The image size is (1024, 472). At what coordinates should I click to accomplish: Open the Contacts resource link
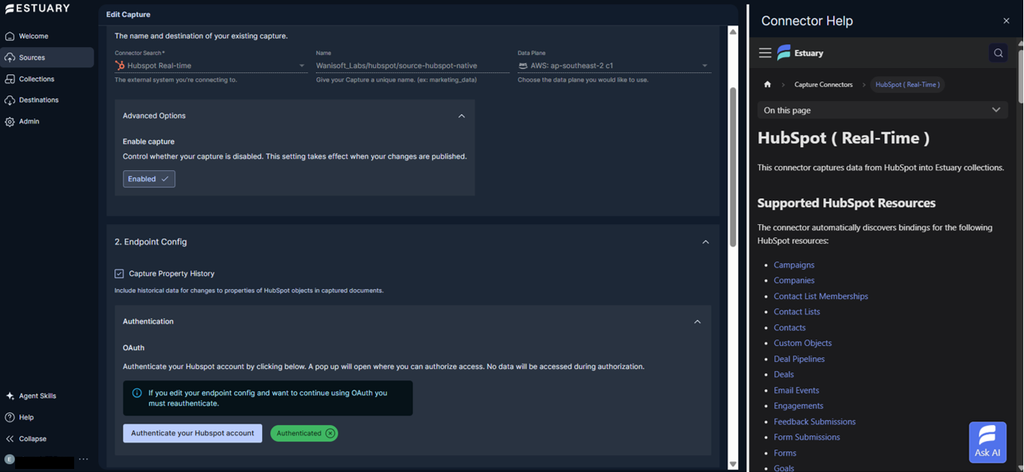point(790,328)
